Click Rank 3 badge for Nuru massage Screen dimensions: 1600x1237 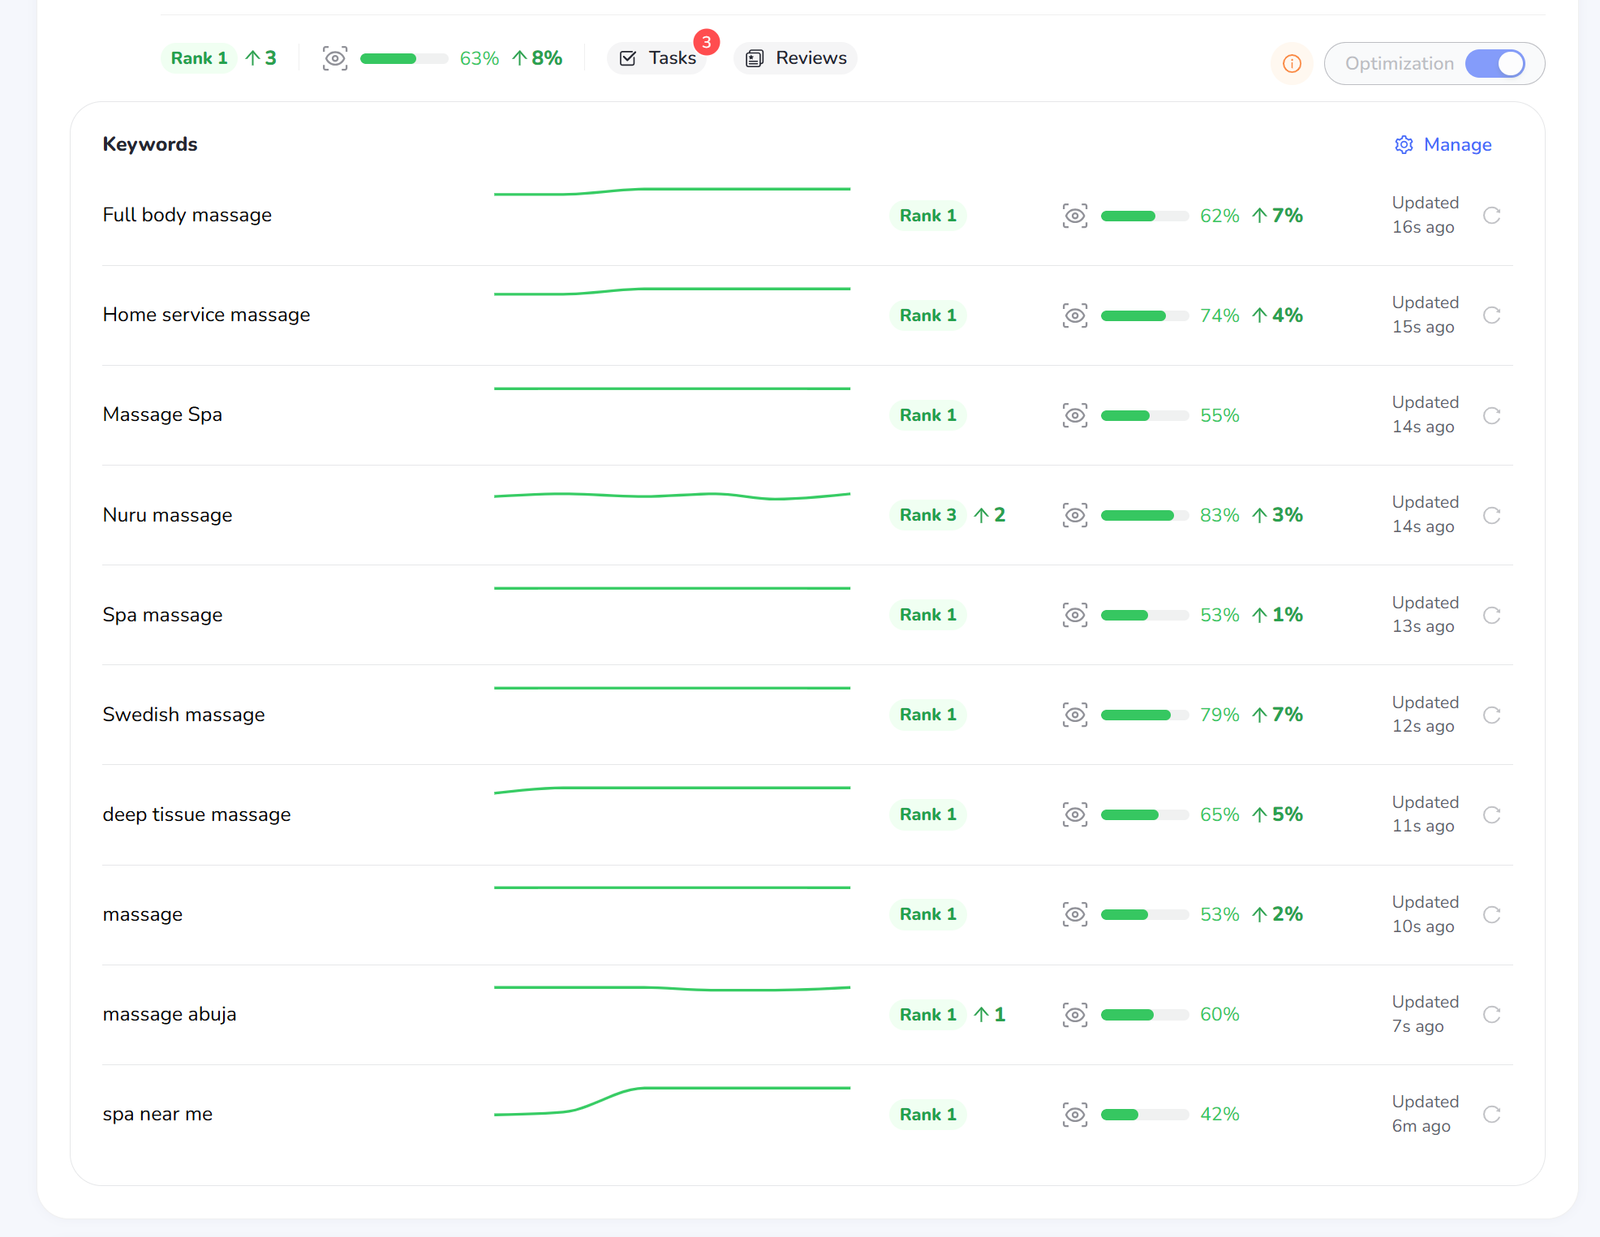(928, 515)
